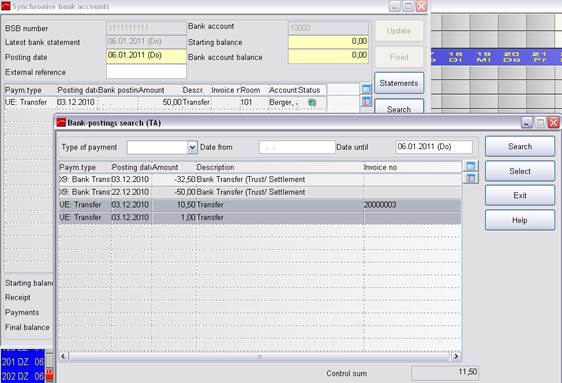Click the Amount column header in Bank-postings search
The width and height of the screenshot is (562, 383).
[174, 167]
